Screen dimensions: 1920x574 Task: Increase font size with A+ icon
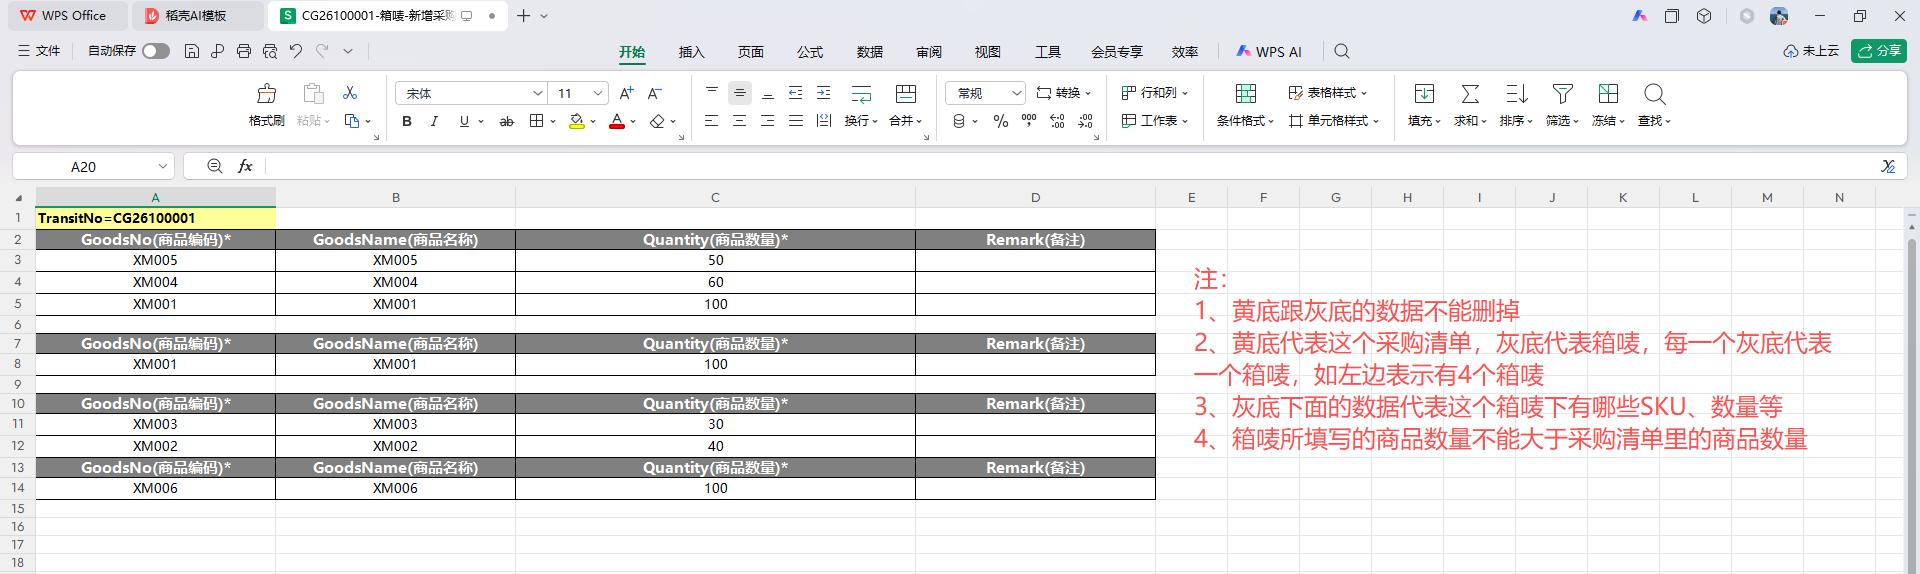[x=627, y=93]
